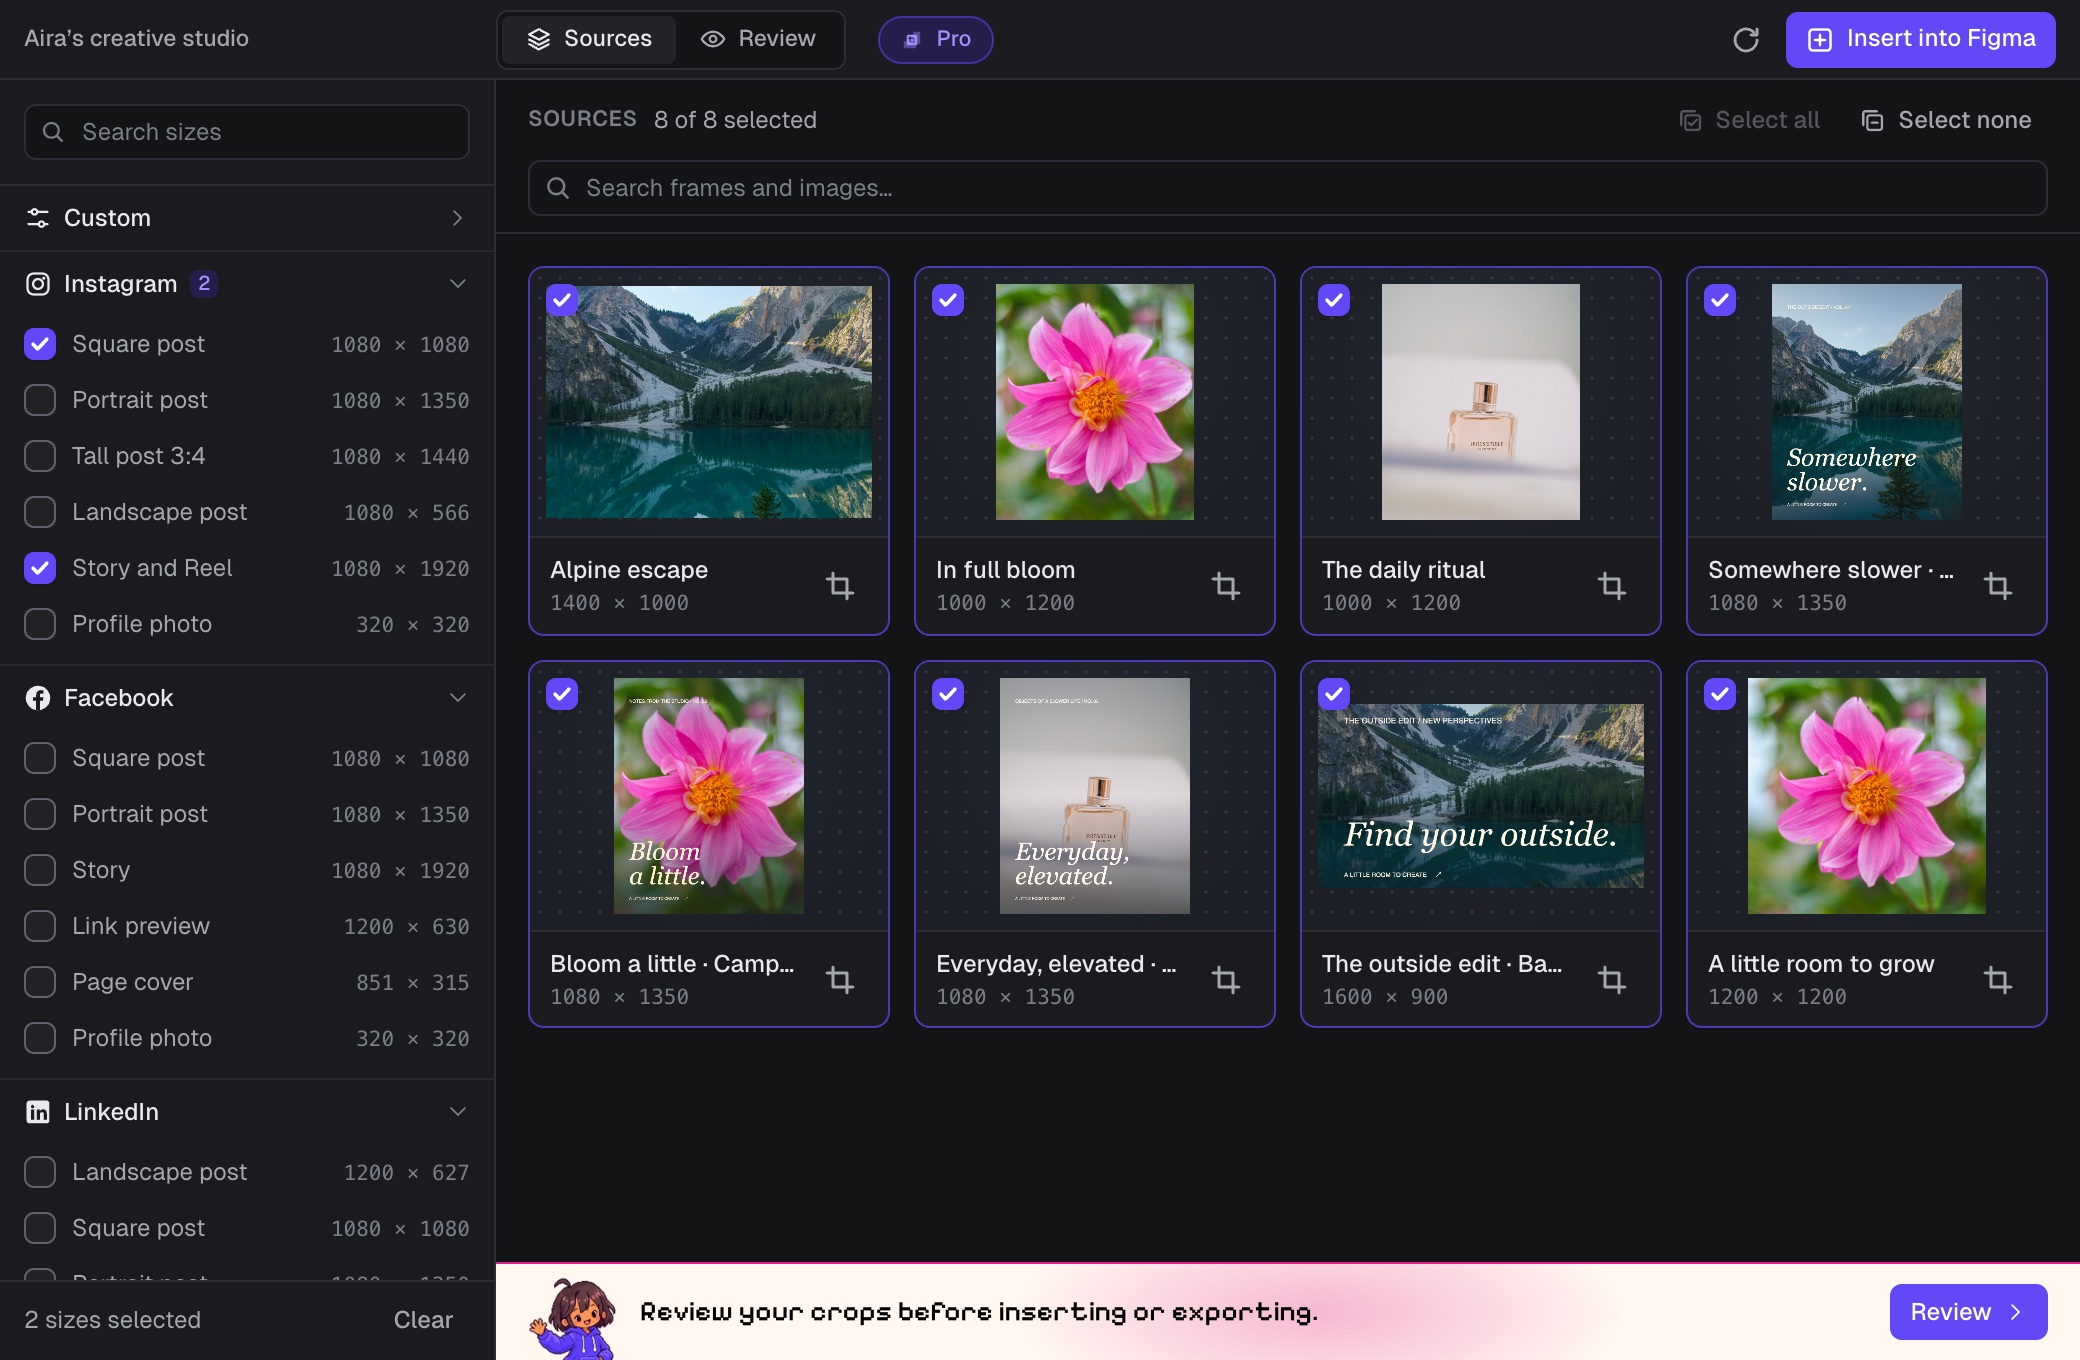Collapse the Facebook sizes section

pos(247,698)
